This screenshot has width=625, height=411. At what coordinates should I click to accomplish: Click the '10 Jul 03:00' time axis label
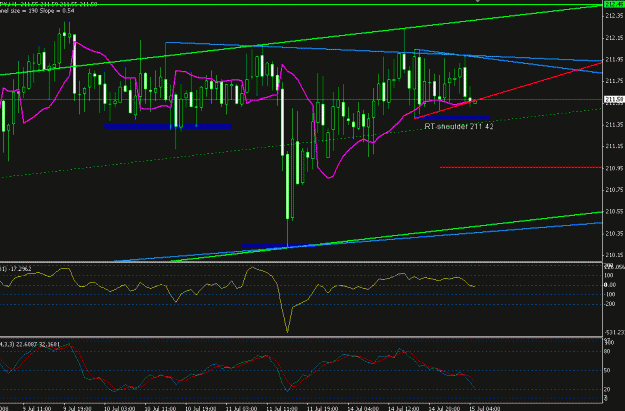tap(119, 408)
